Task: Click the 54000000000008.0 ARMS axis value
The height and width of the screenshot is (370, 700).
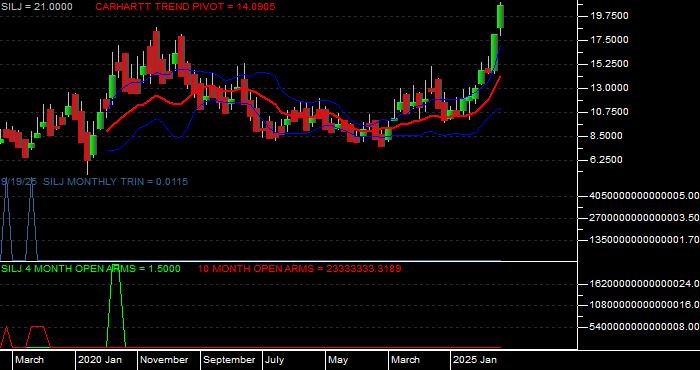Action: coord(645,328)
